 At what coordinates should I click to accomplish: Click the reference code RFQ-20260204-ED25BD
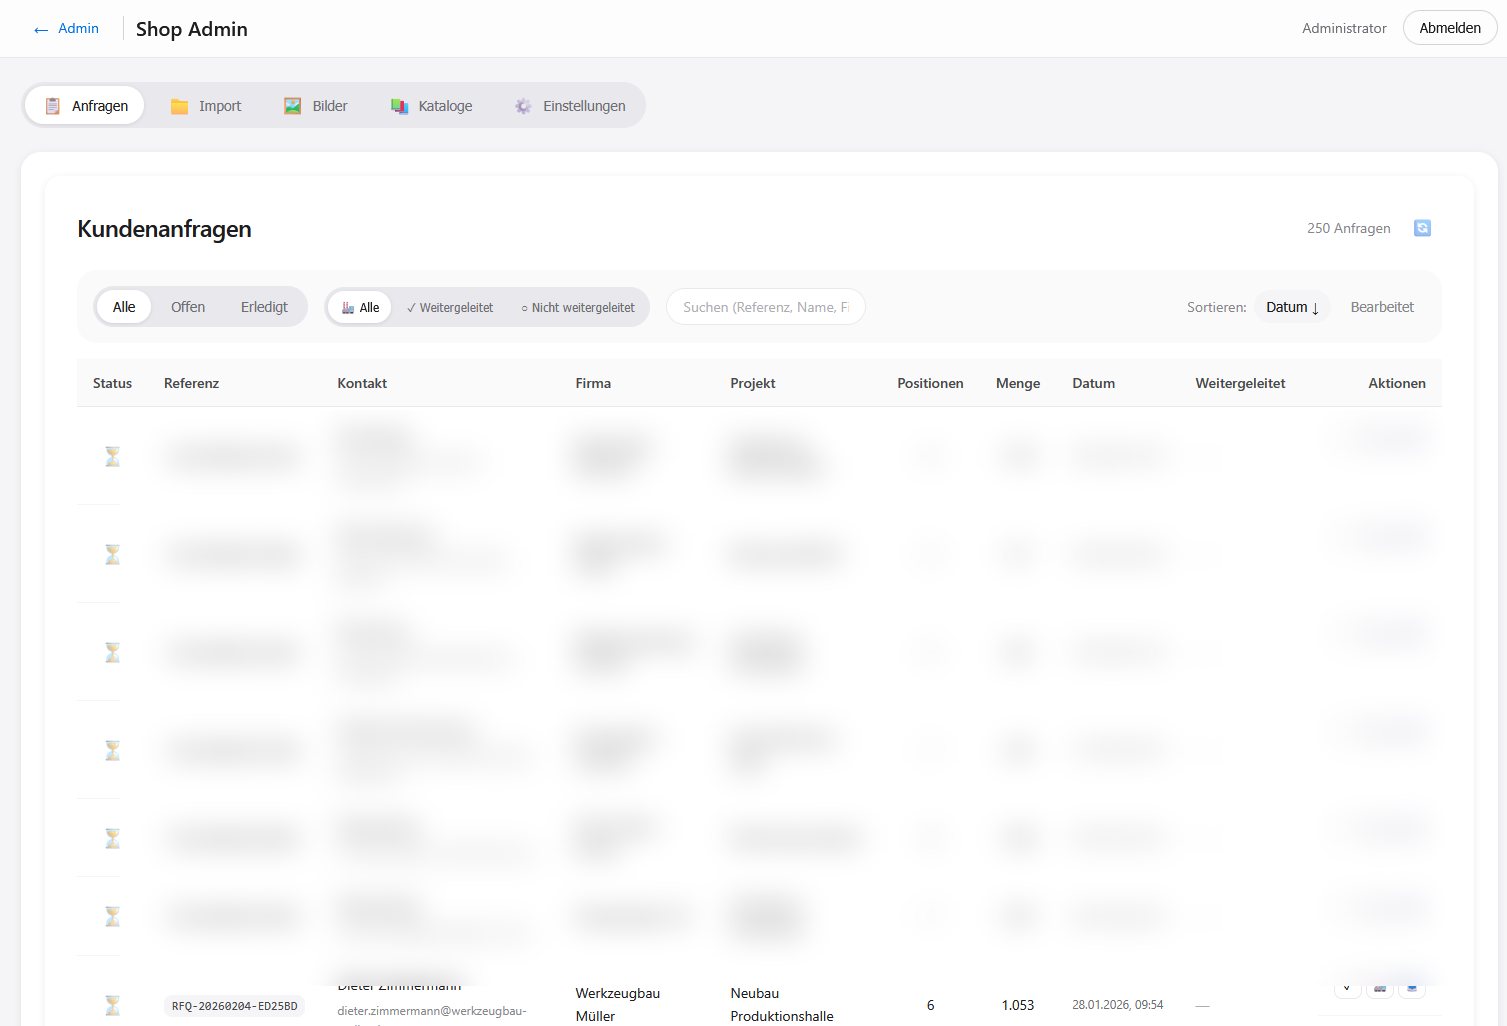pyautogui.click(x=234, y=1006)
